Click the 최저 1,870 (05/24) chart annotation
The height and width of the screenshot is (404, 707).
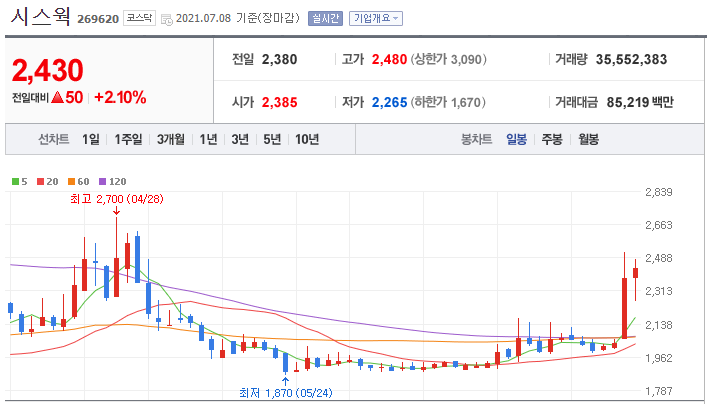[286, 393]
